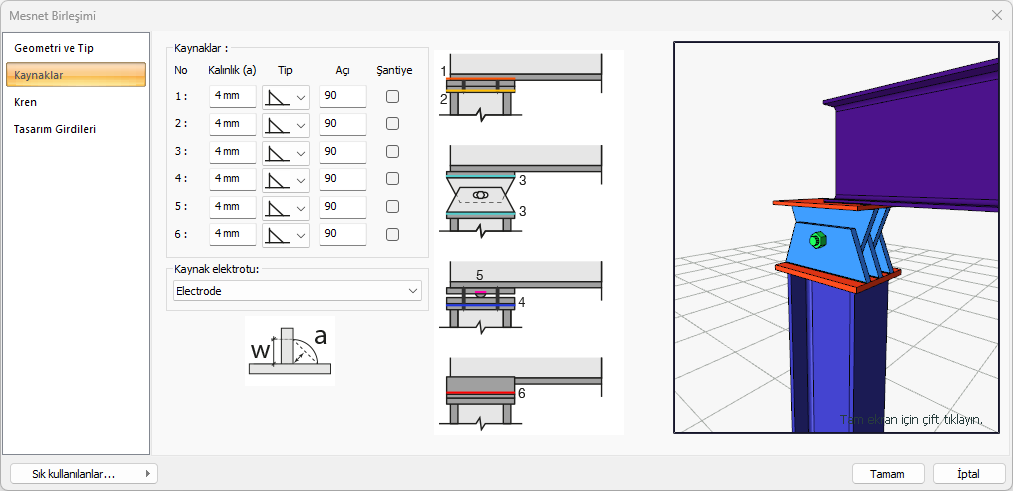Viewport: 1013px width, 491px height.
Task: Click the fillet weld thickness legend image
Action: 289,351
